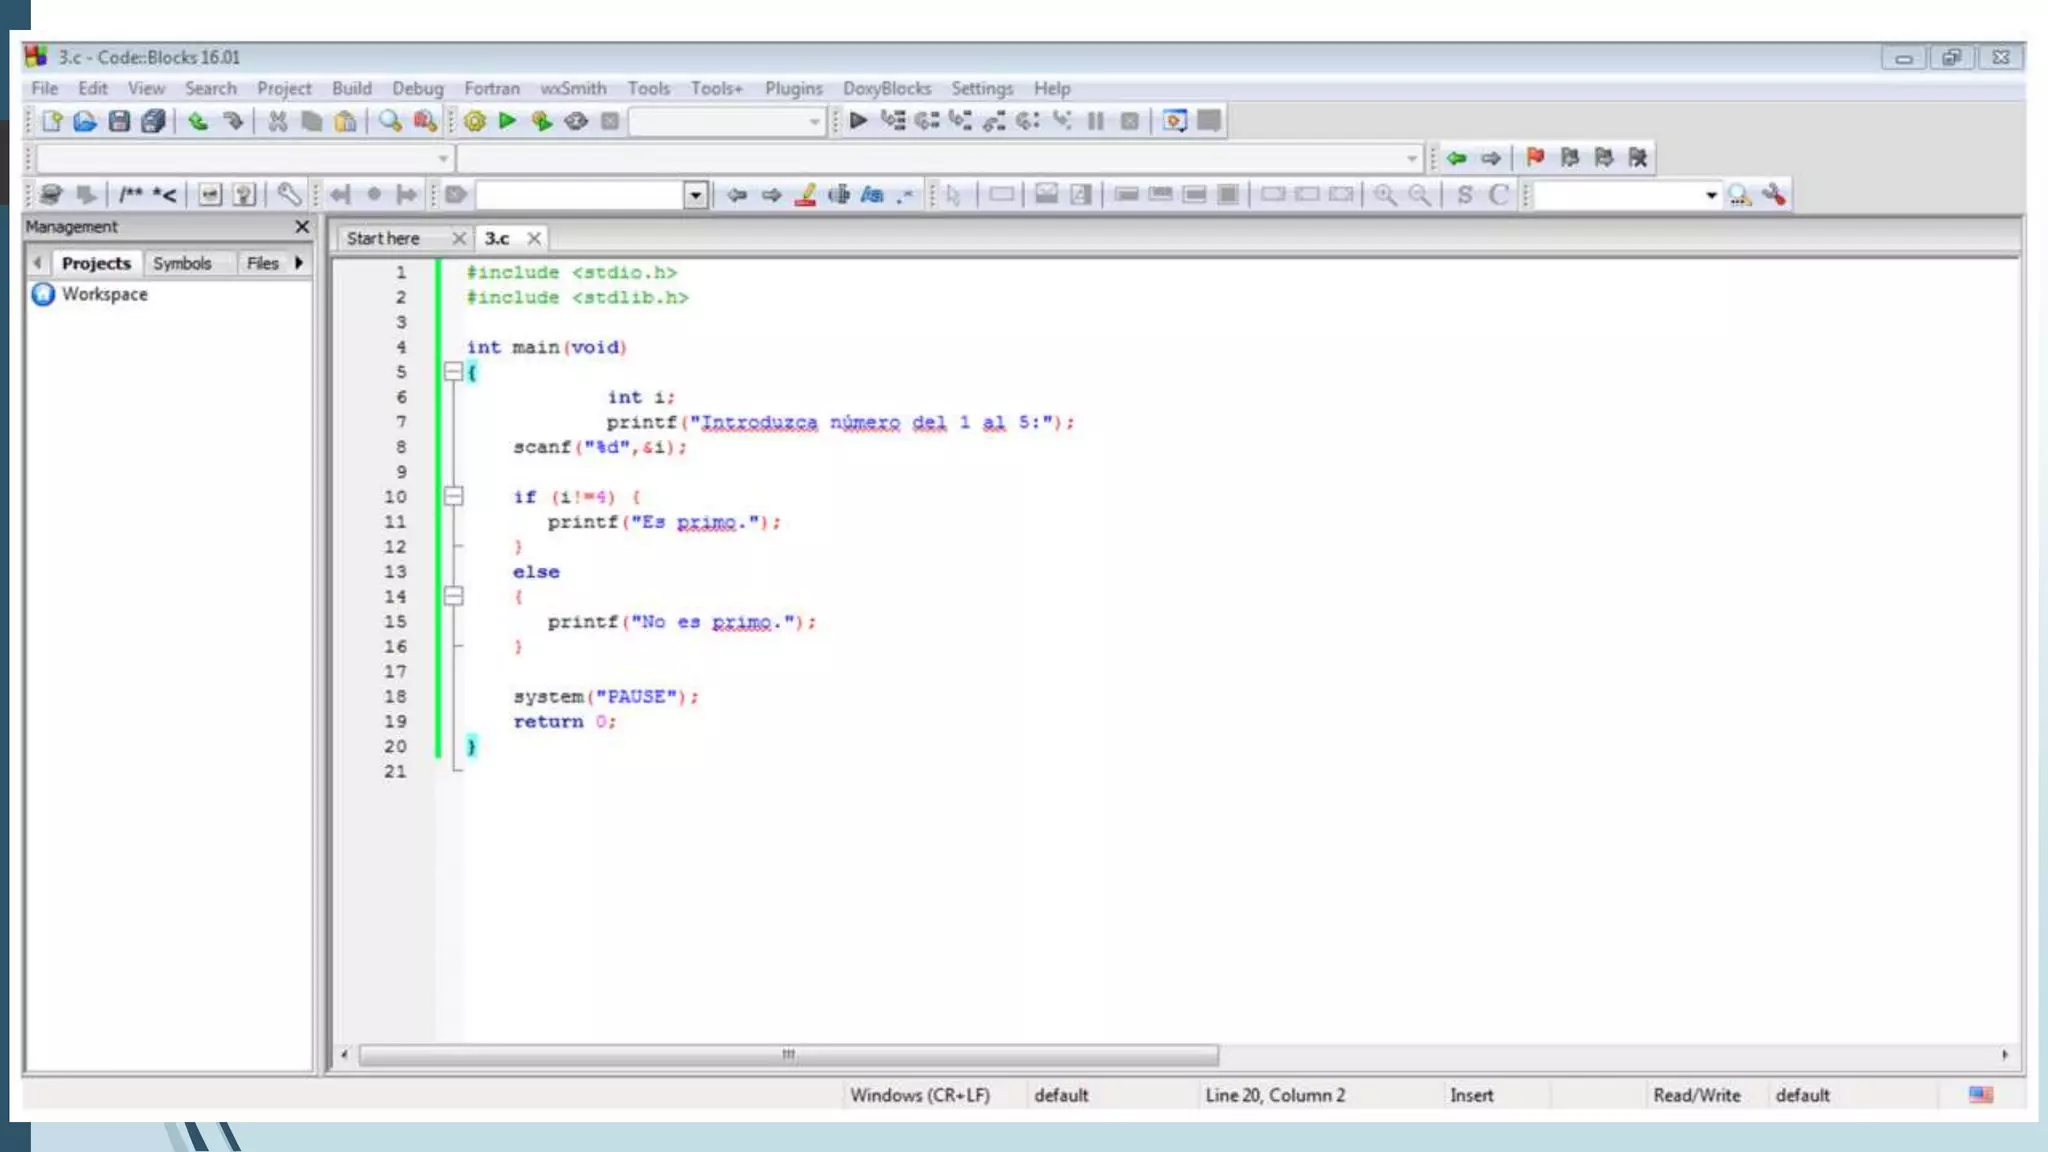Collapse the if block fold at line 10

click(x=453, y=496)
